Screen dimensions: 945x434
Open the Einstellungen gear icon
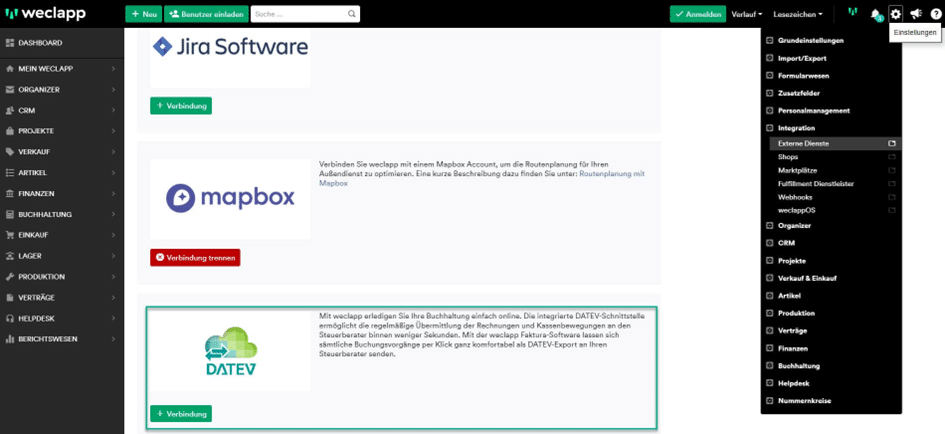(896, 14)
